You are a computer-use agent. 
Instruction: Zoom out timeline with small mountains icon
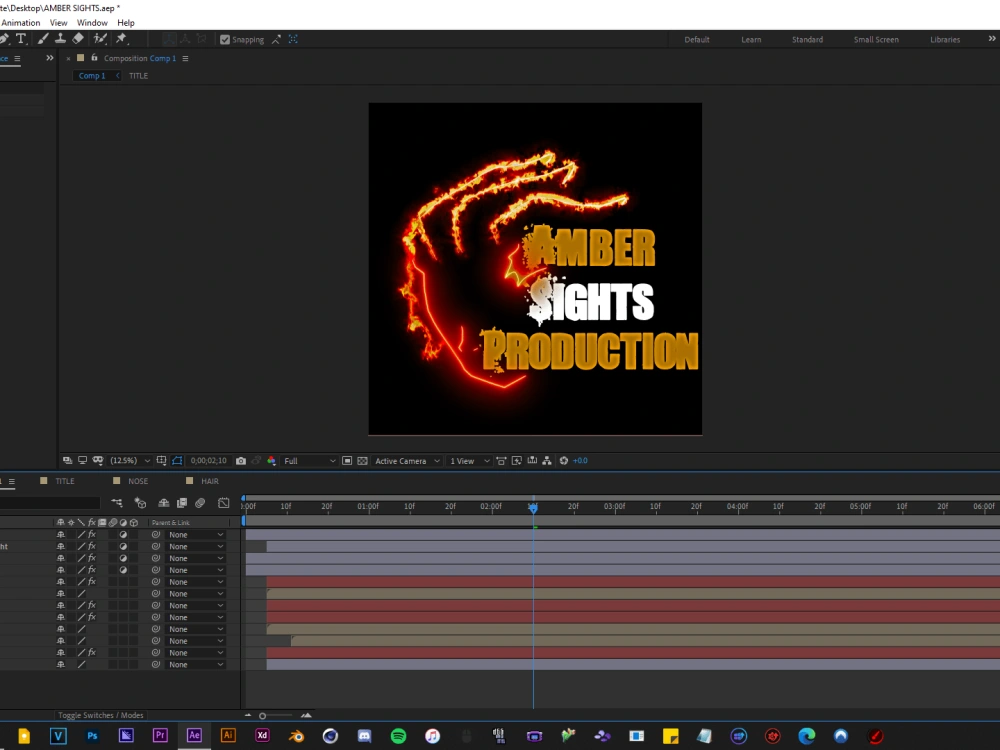point(248,715)
